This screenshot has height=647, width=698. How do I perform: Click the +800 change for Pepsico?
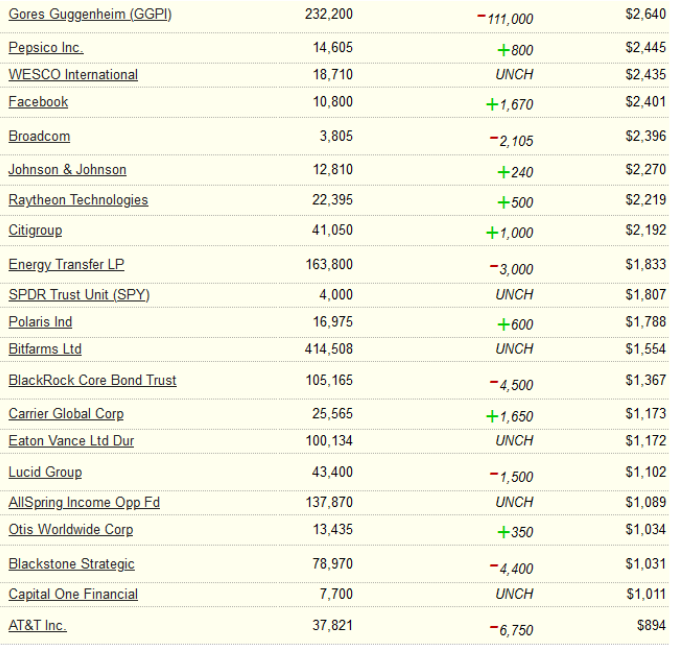tap(515, 50)
